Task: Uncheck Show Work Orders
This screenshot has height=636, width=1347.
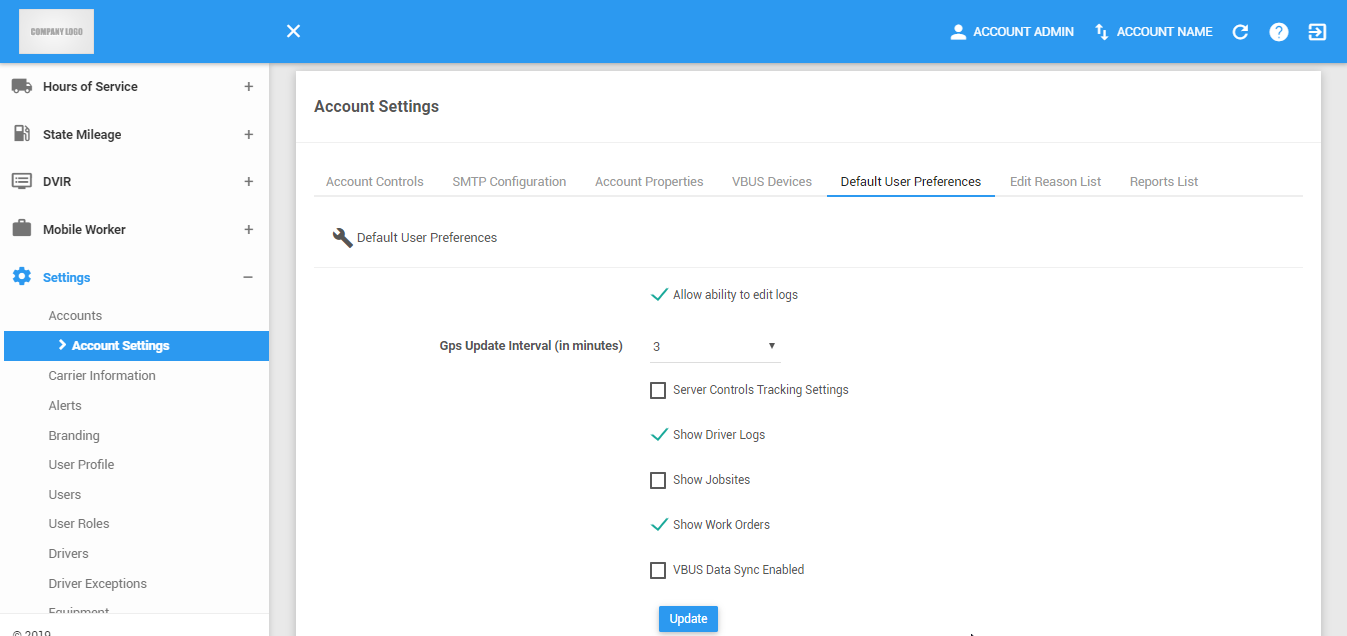Action: [659, 524]
